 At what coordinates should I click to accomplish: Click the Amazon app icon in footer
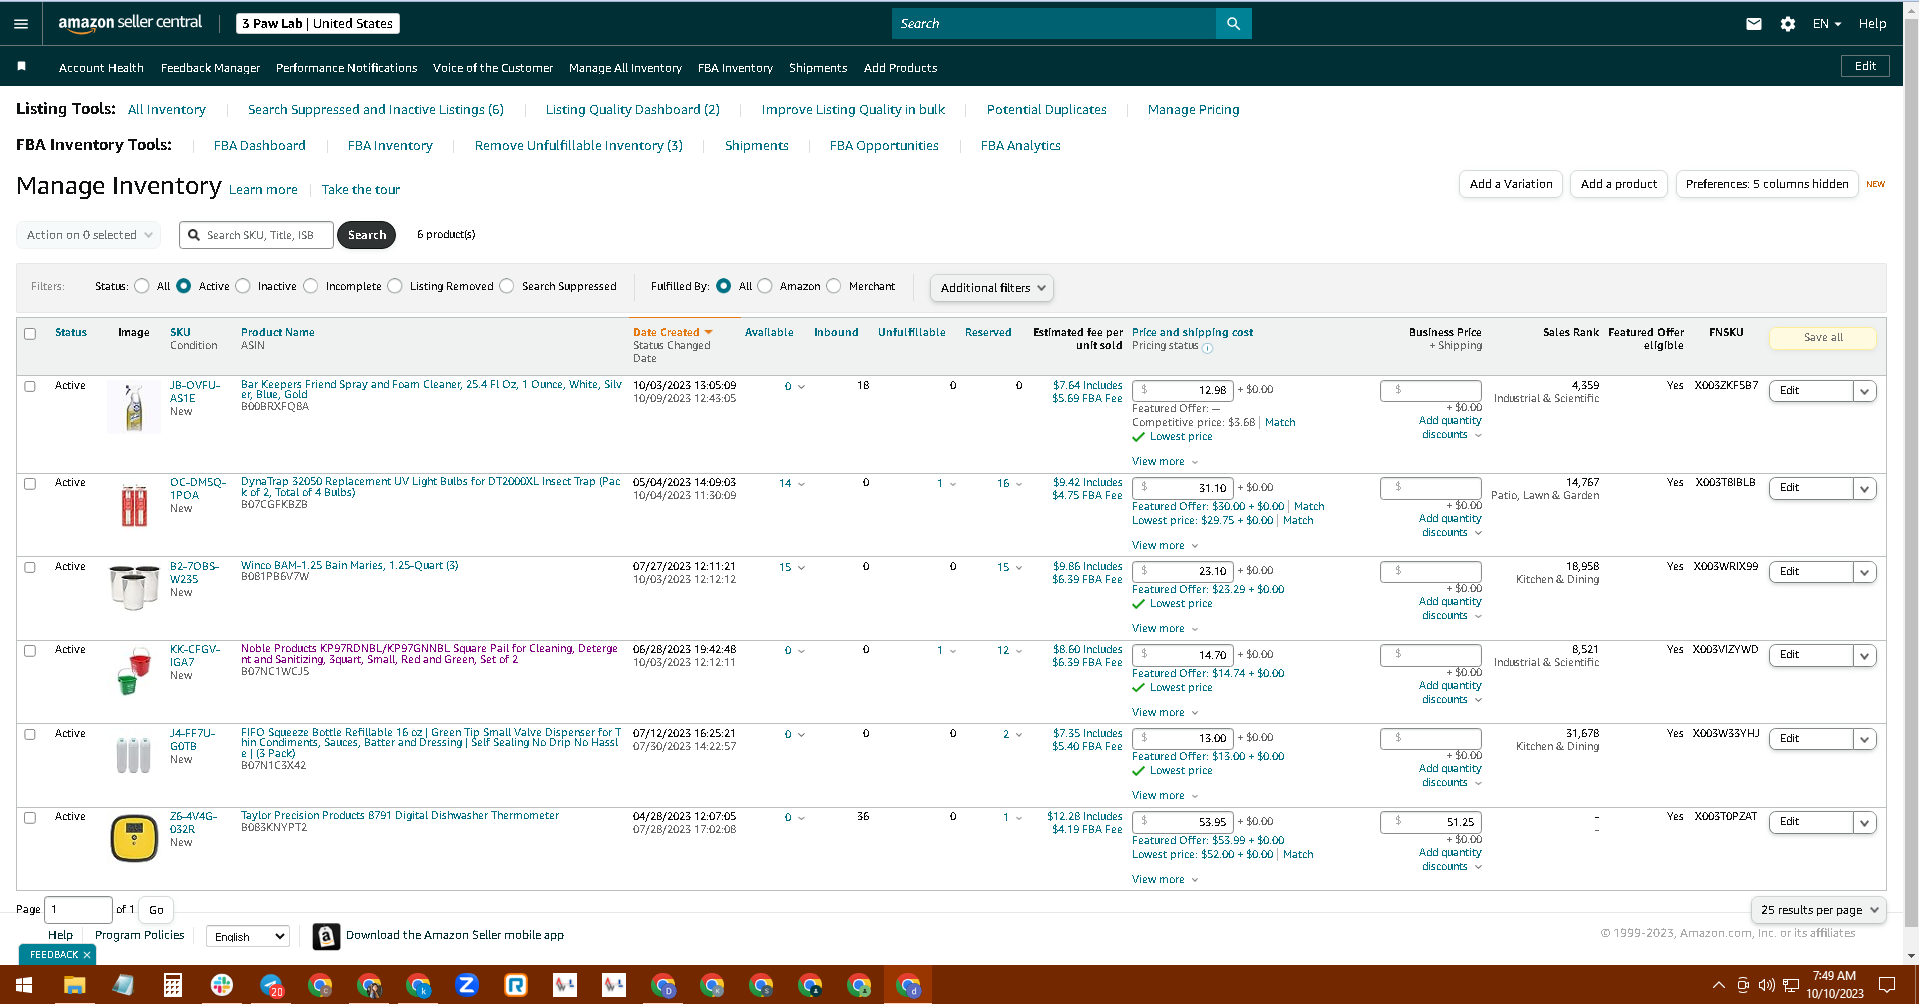pos(326,936)
